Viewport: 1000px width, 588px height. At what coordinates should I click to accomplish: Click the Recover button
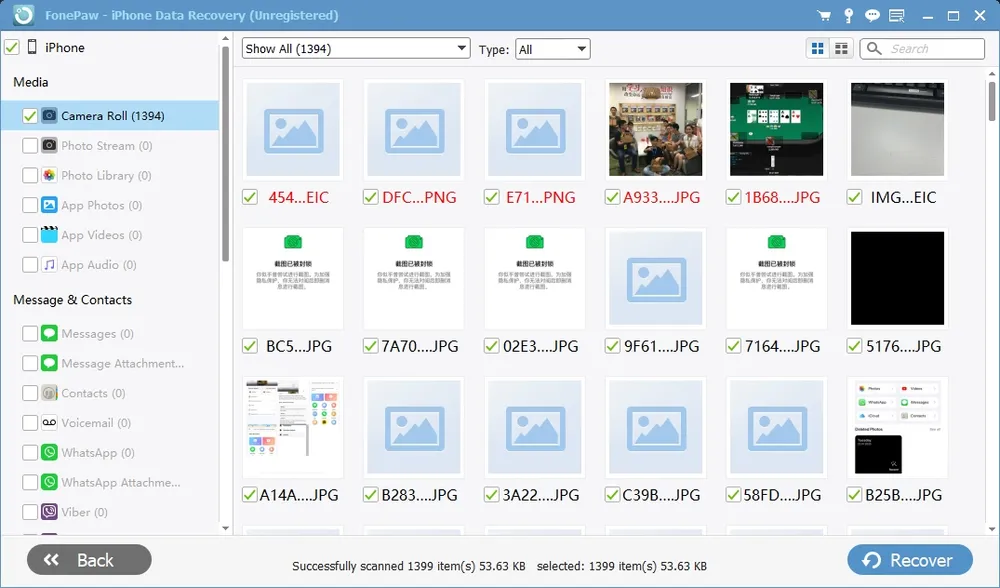[910, 560]
